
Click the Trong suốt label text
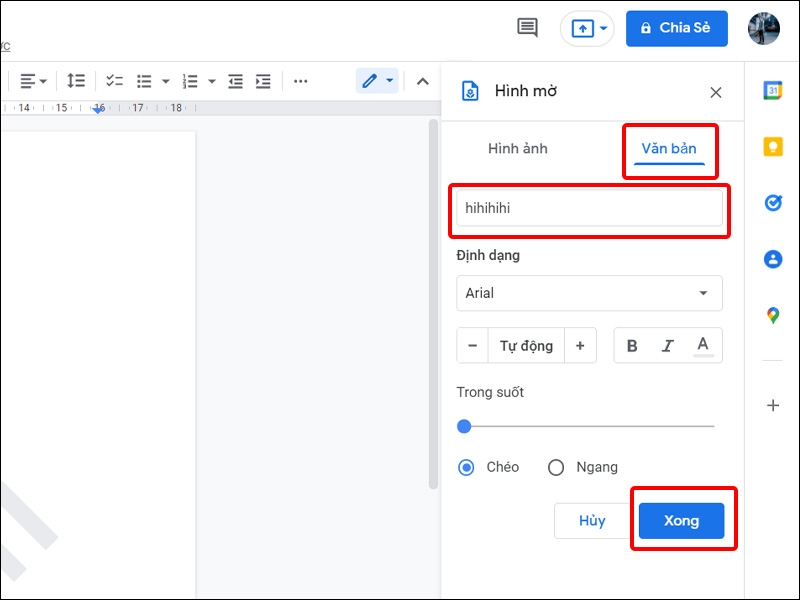coord(490,392)
